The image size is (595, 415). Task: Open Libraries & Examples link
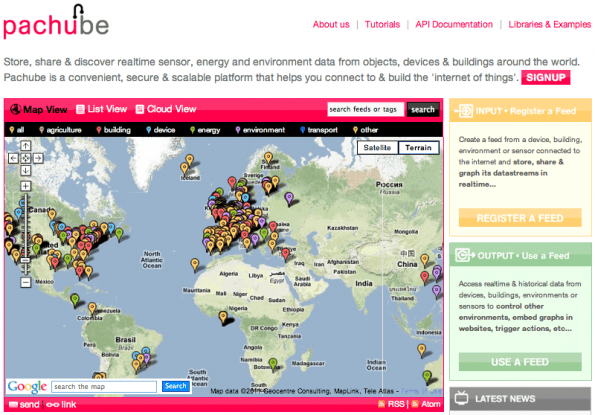tap(549, 25)
